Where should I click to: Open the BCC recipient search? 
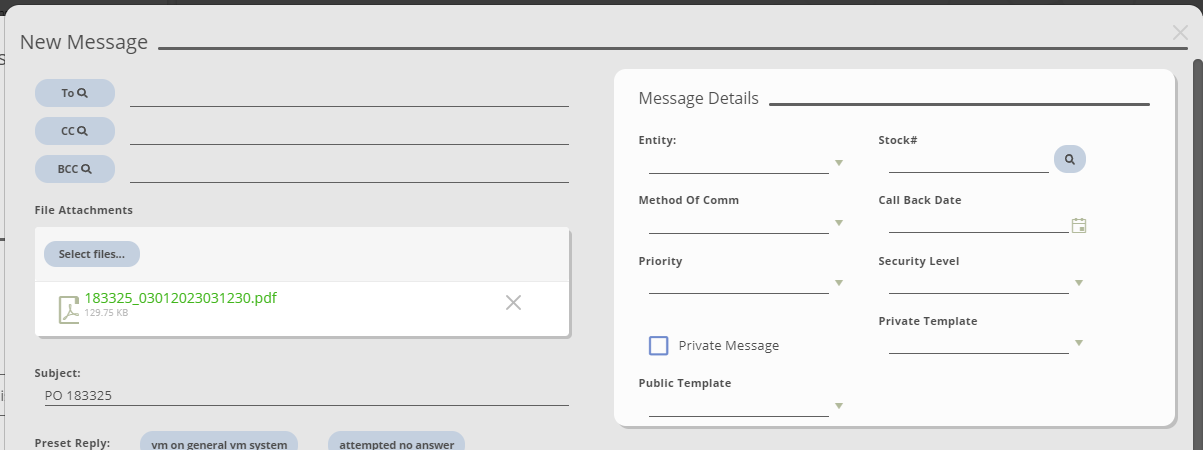[75, 169]
